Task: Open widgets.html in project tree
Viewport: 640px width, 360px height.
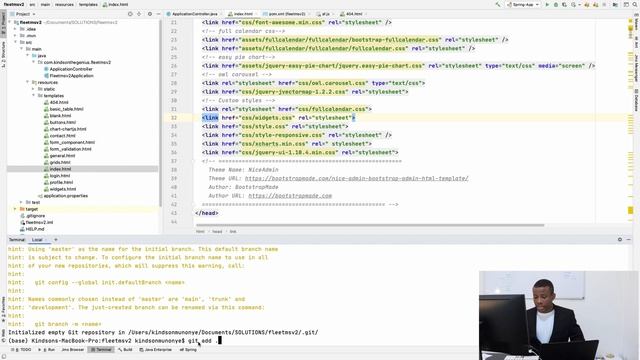Action: click(60, 189)
